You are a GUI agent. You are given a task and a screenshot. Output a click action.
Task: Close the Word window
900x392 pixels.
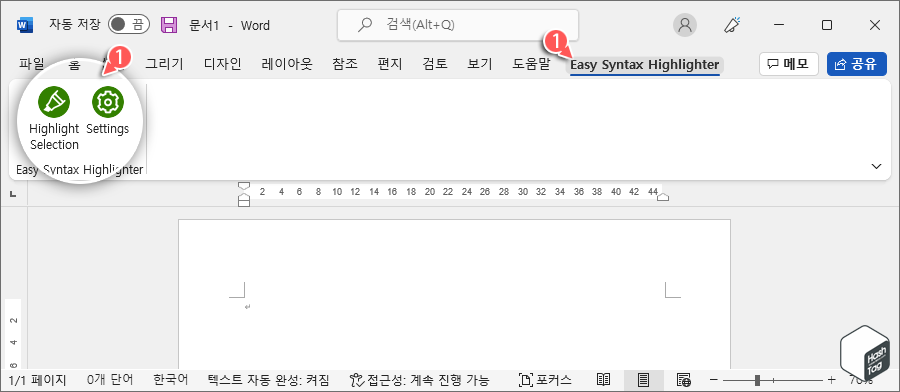(875, 25)
